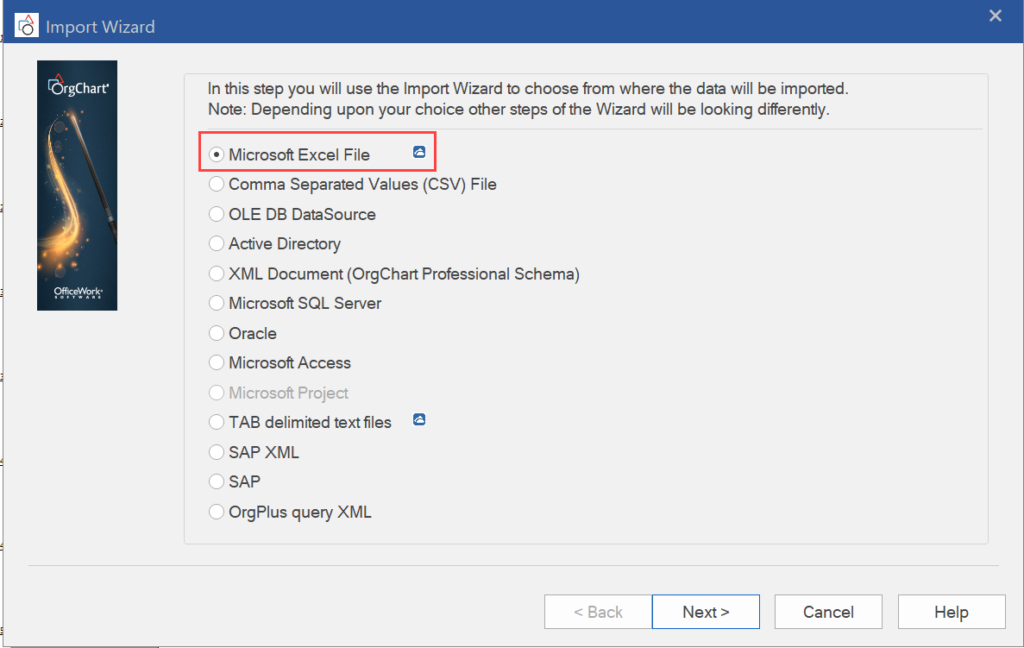
Task: Select the Microsoft Excel File radio button
Action: point(216,155)
